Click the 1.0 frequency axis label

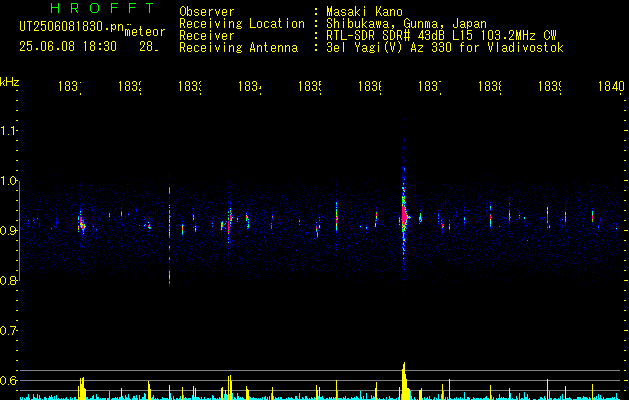9,181
